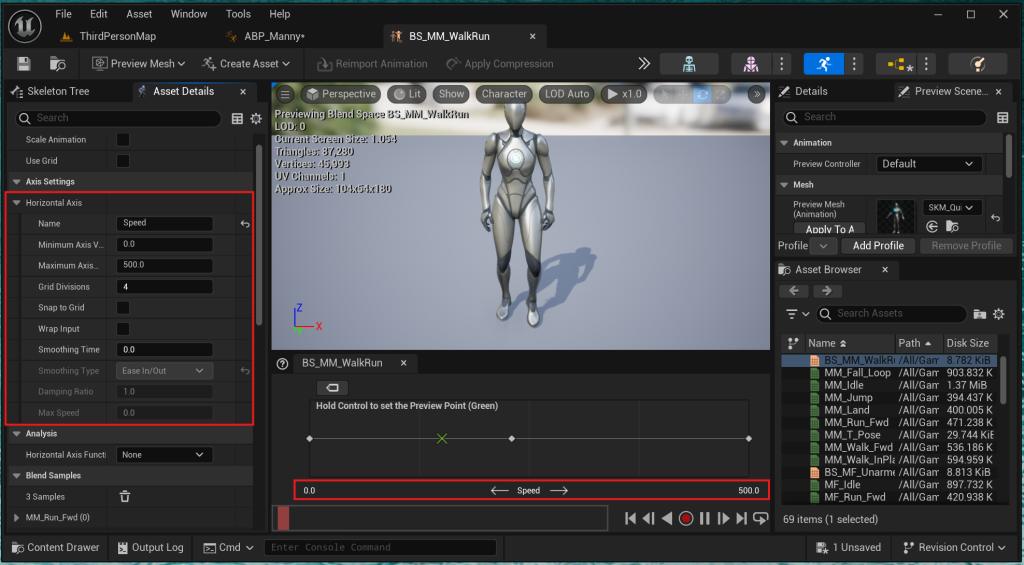Jump to animation start
The width and height of the screenshot is (1024, 565).
(x=630, y=518)
